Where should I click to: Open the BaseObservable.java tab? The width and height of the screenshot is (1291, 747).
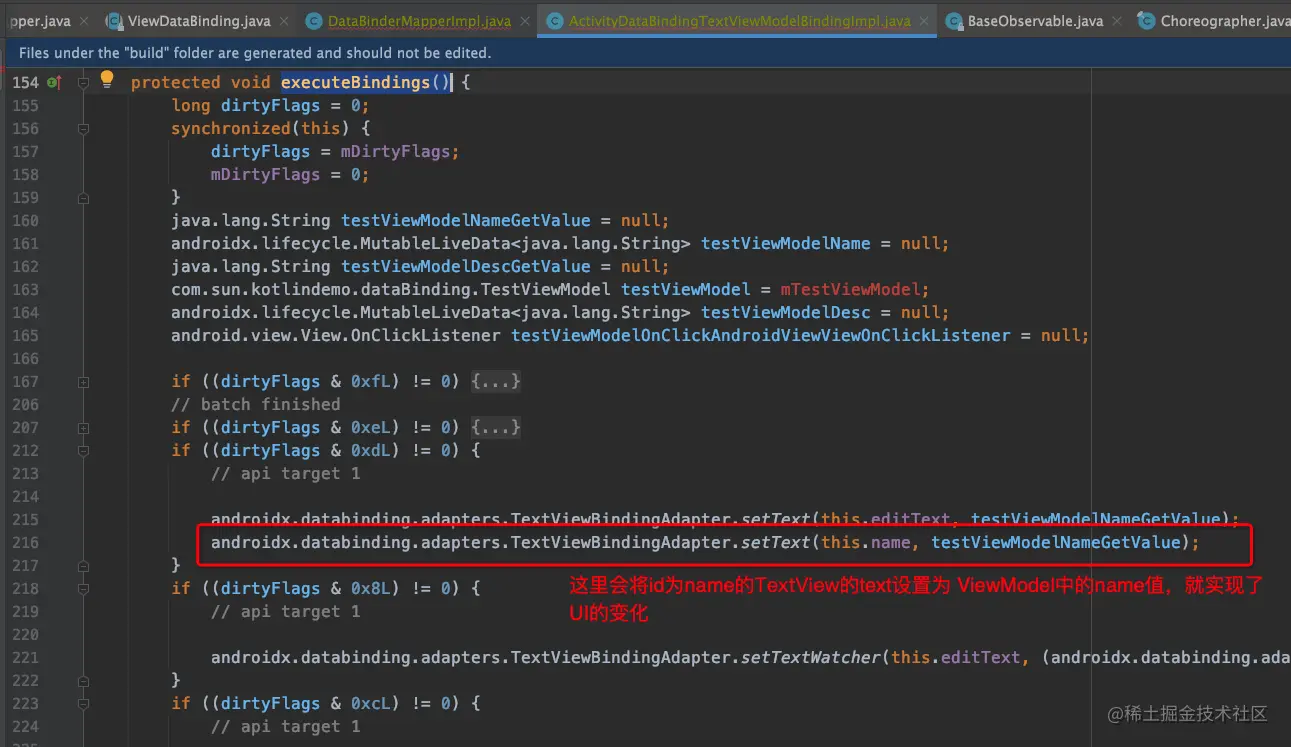[x=1034, y=21]
